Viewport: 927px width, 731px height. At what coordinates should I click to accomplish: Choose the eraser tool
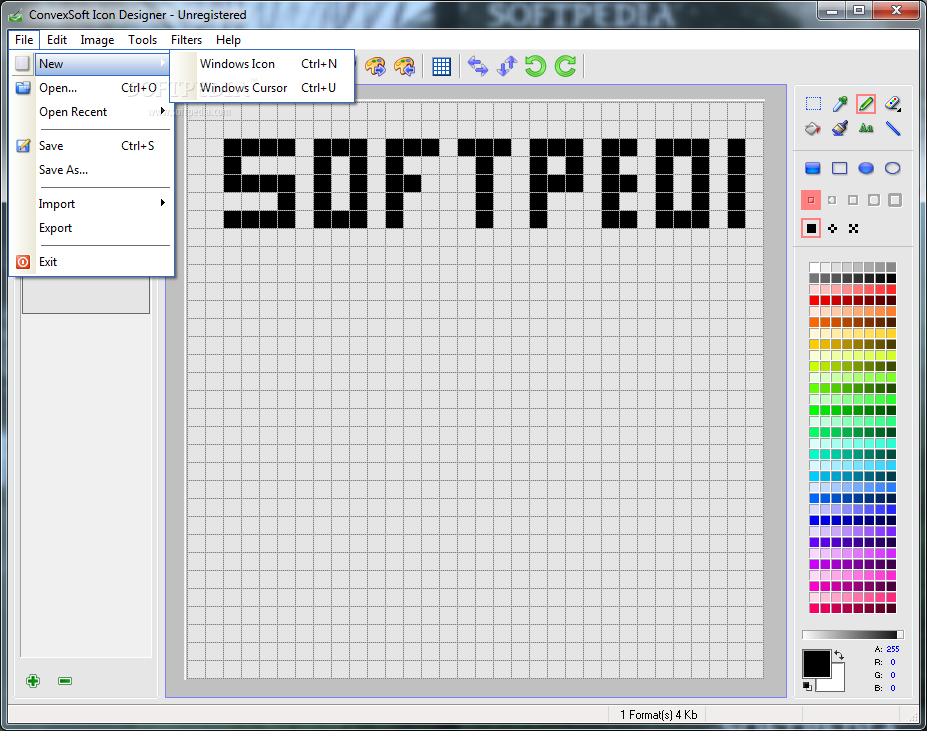tap(893, 104)
